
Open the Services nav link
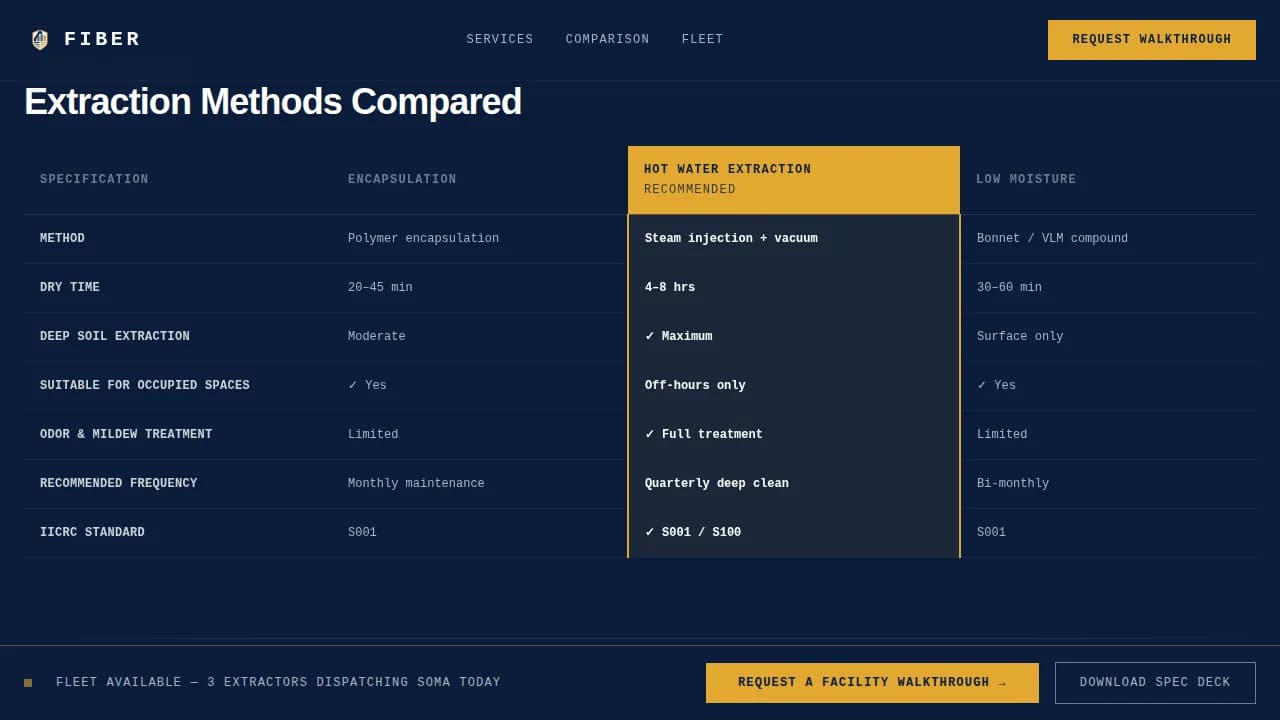[x=500, y=40]
